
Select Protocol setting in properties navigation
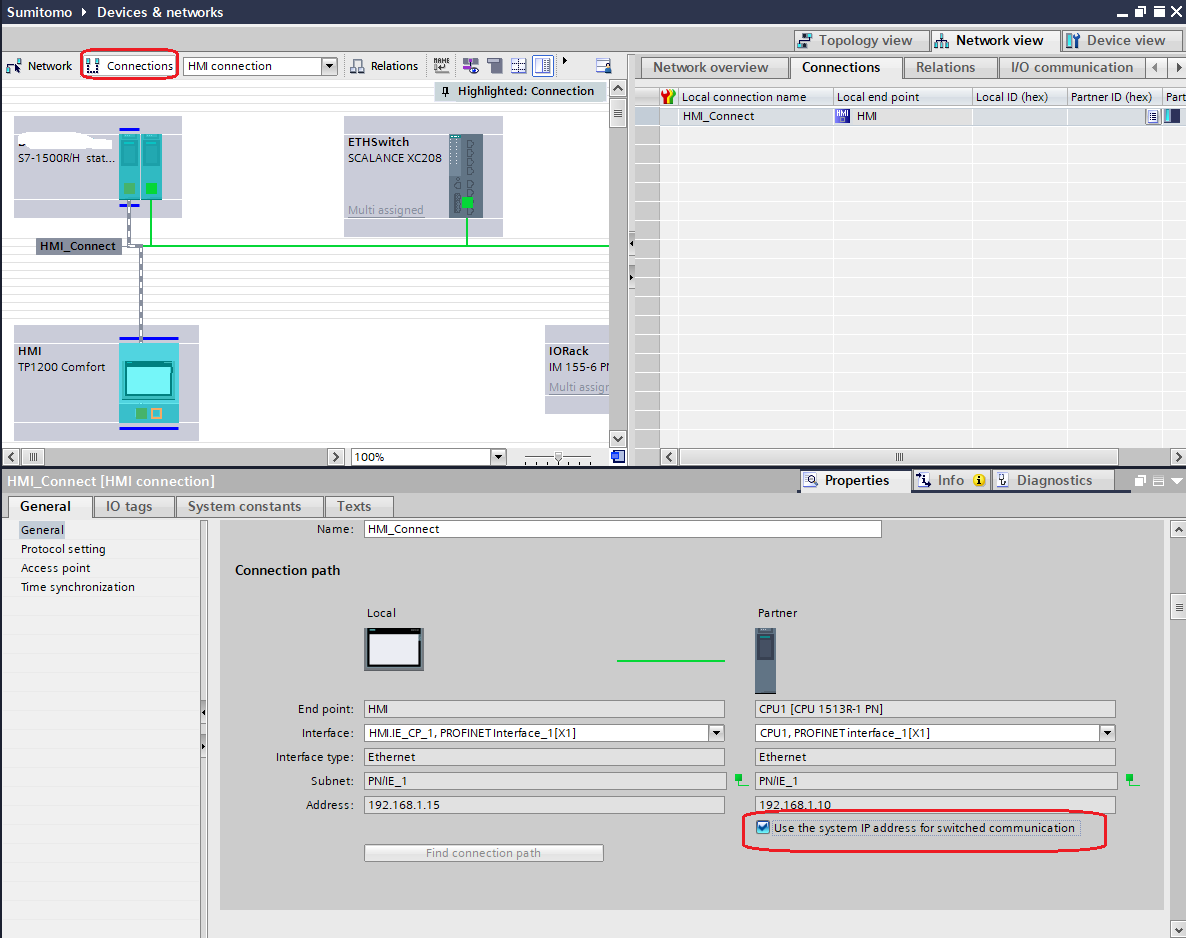pyautogui.click(x=63, y=549)
